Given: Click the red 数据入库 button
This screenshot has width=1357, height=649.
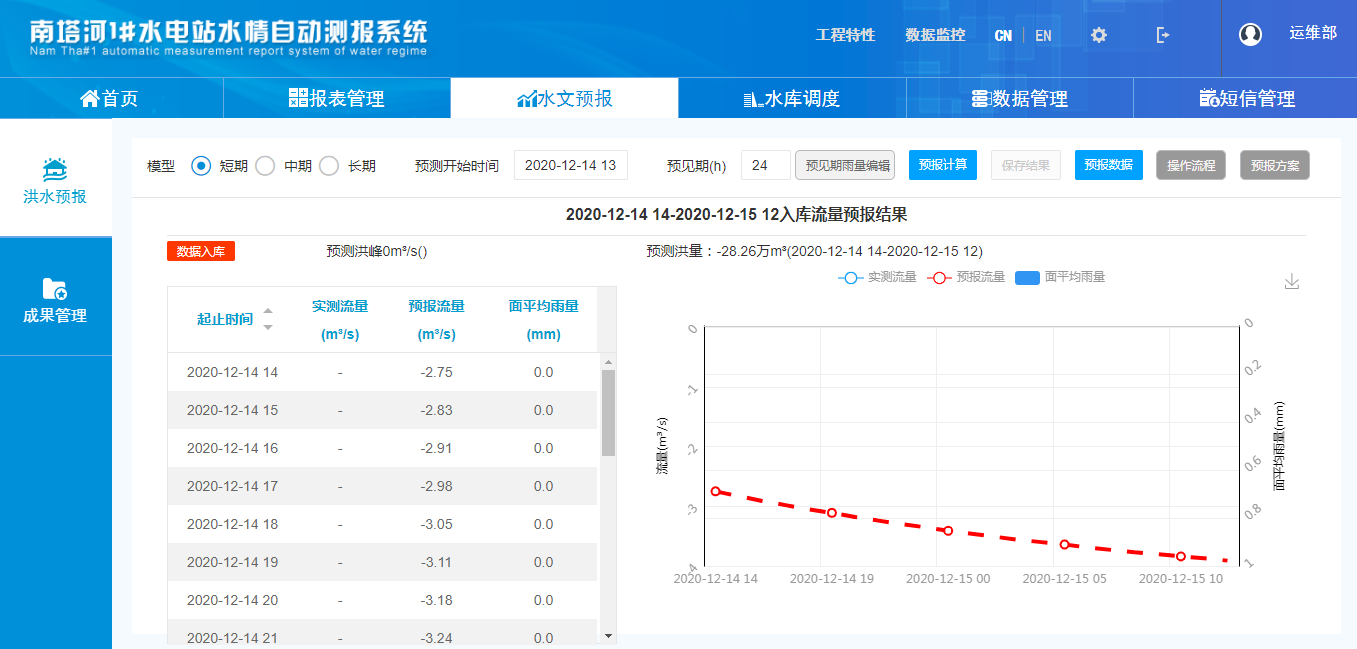Looking at the screenshot, I should [x=201, y=251].
